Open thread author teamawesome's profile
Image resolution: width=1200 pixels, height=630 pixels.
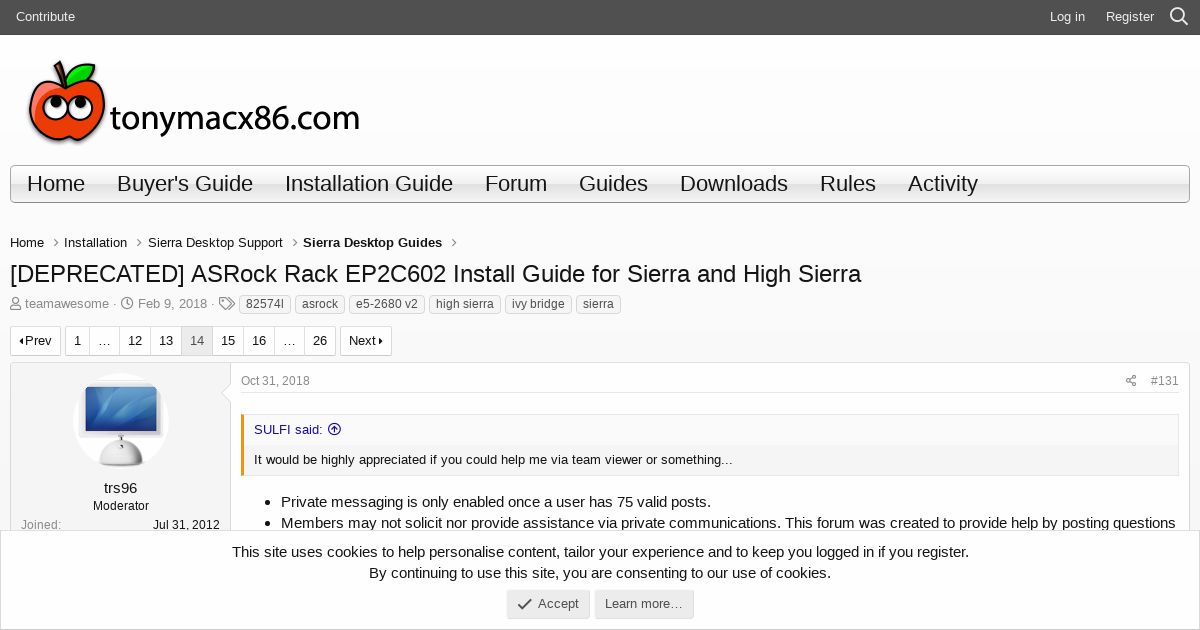pyautogui.click(x=67, y=304)
